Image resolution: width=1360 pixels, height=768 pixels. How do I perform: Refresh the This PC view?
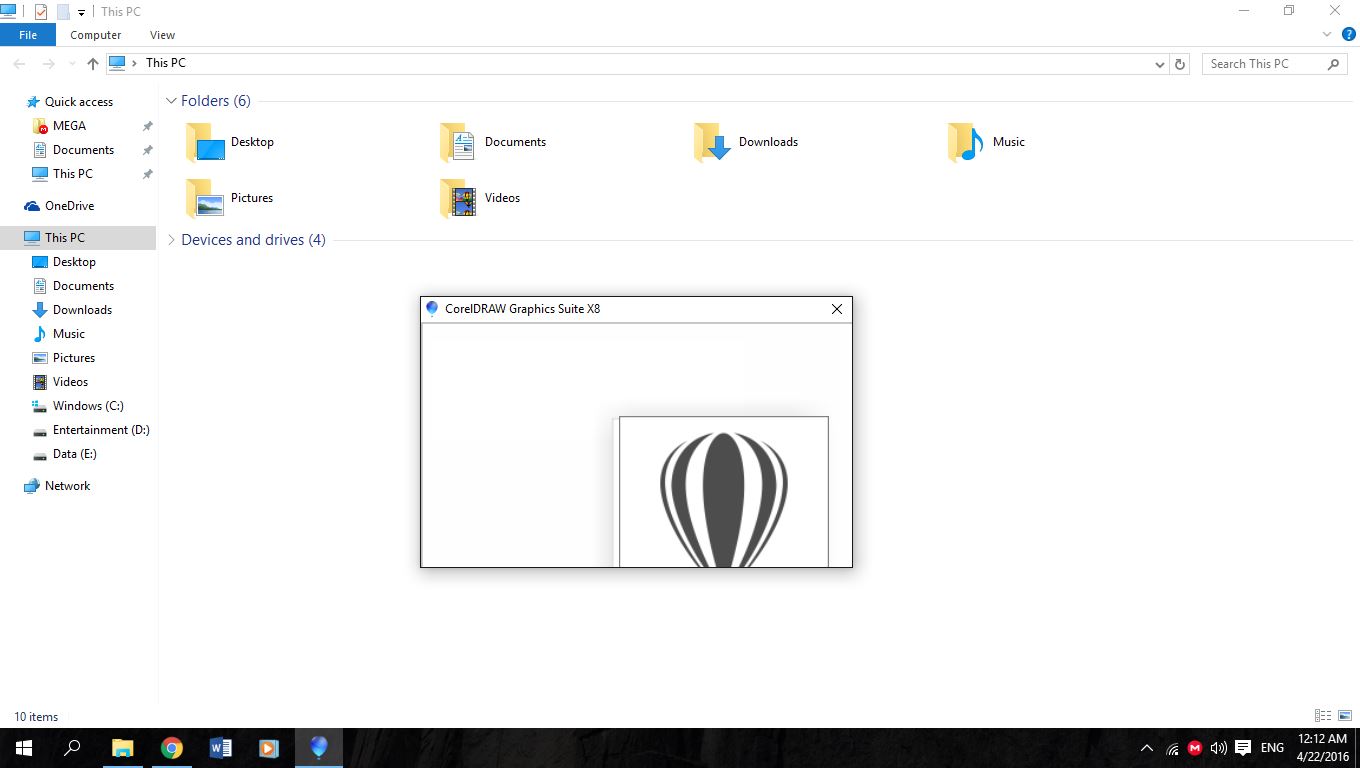coord(1180,63)
